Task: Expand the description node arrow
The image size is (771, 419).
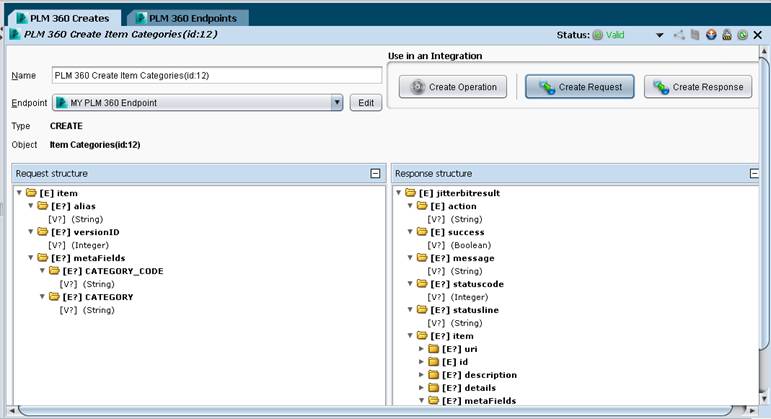Action: click(x=421, y=375)
